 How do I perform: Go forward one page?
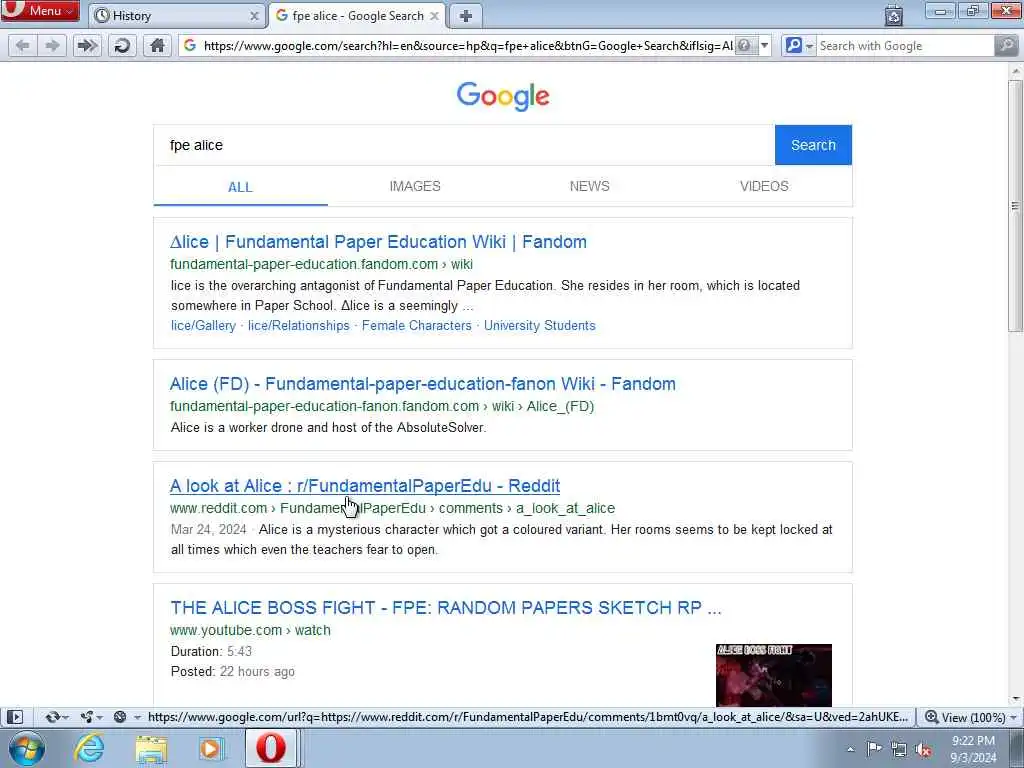point(52,46)
